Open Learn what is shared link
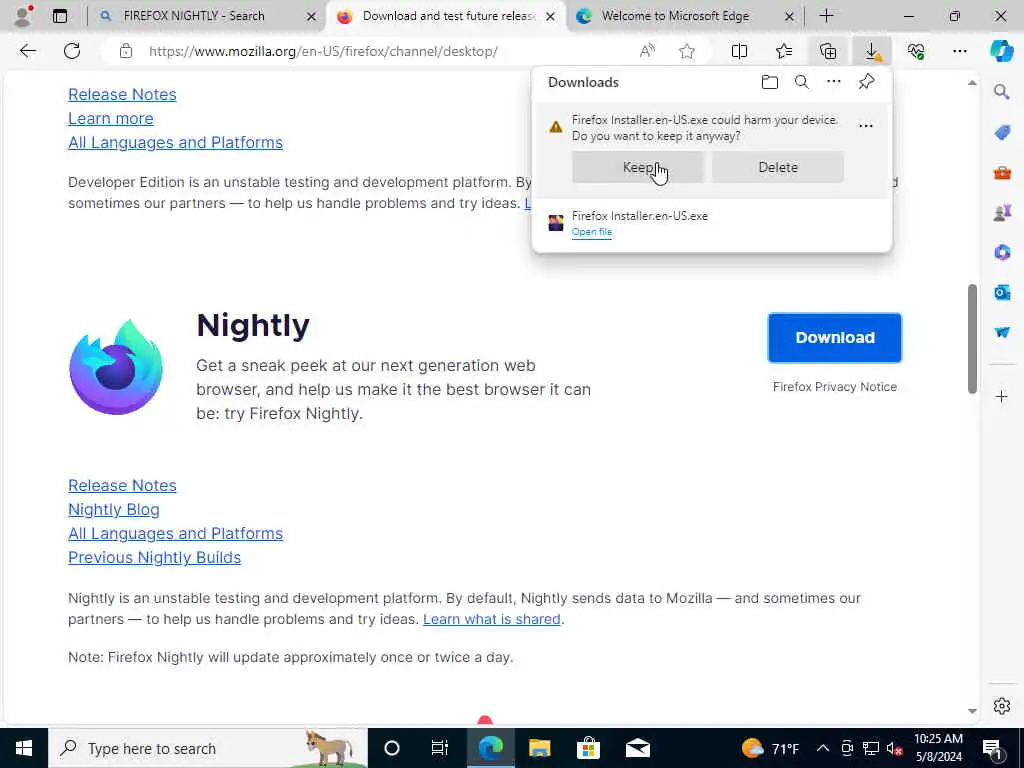 pos(492,619)
